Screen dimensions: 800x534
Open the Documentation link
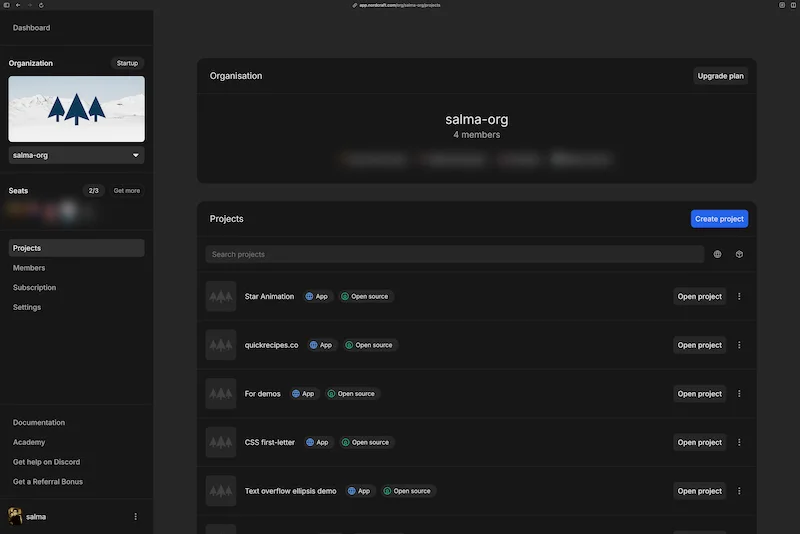point(39,422)
